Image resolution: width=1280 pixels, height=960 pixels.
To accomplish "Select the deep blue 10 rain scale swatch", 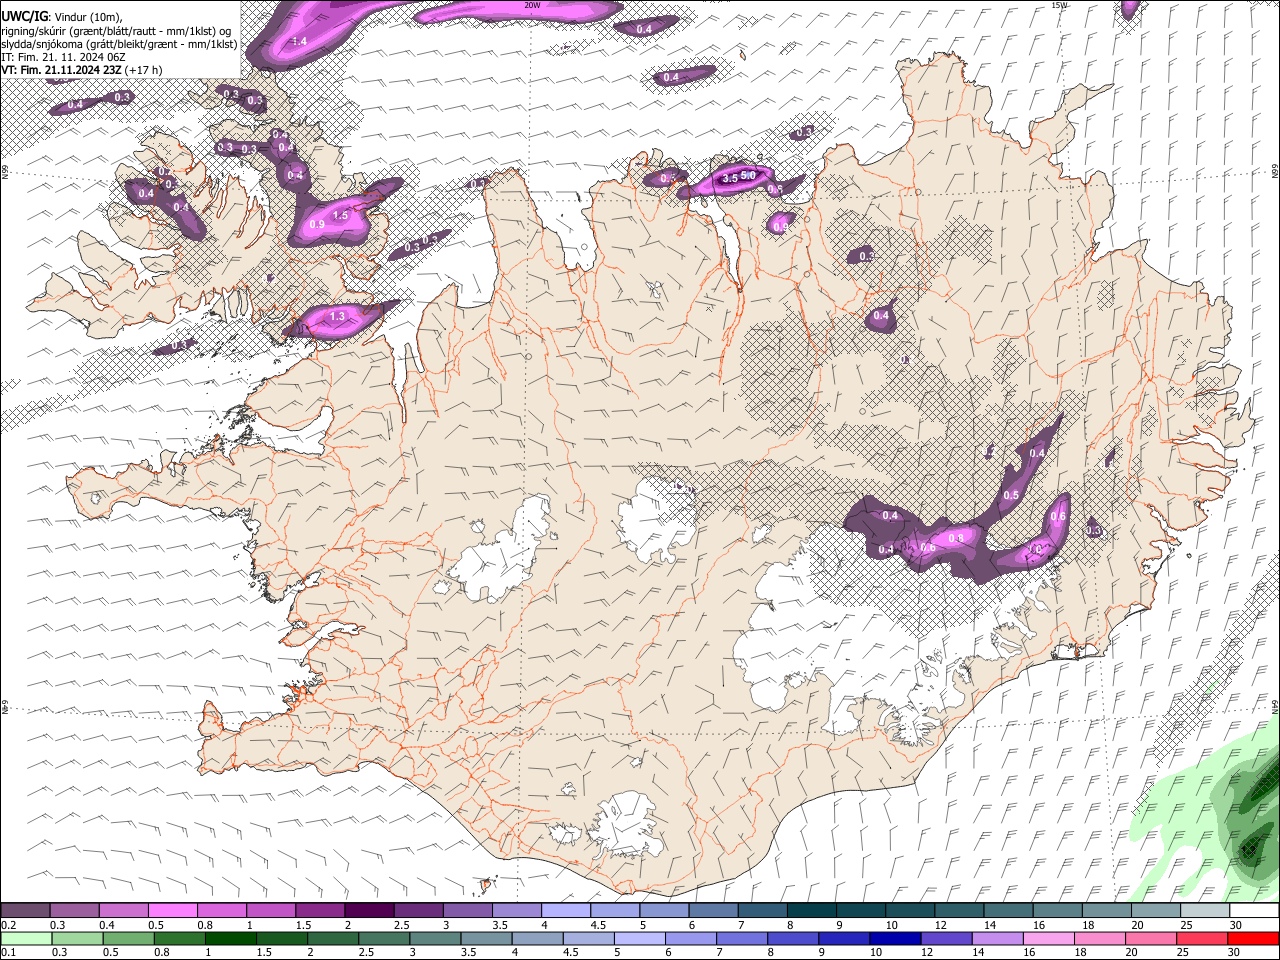I will (x=896, y=938).
